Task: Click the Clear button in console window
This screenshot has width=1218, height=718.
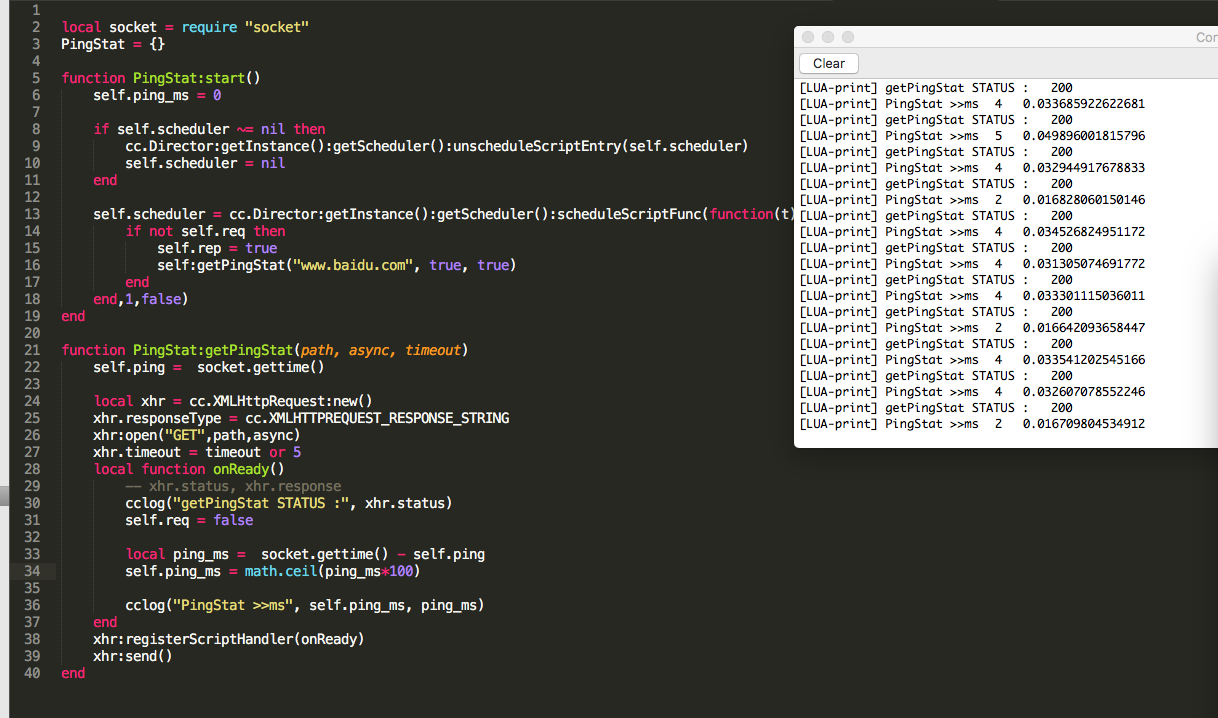Action: click(x=829, y=63)
